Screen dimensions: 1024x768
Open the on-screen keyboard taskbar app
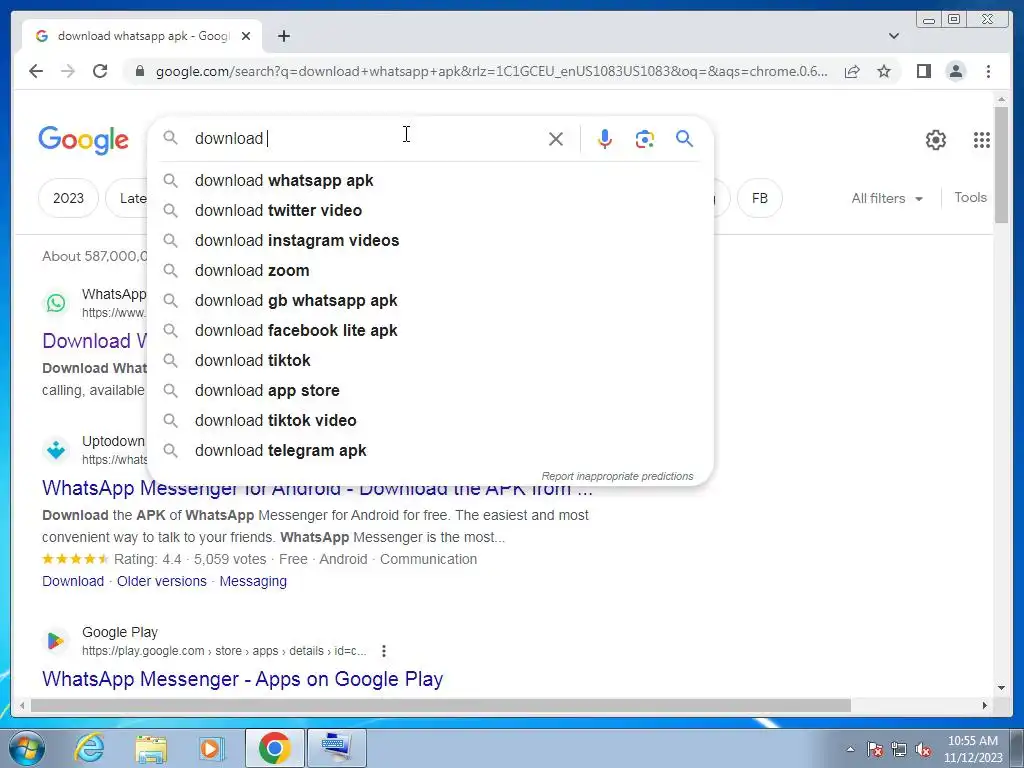[336, 748]
